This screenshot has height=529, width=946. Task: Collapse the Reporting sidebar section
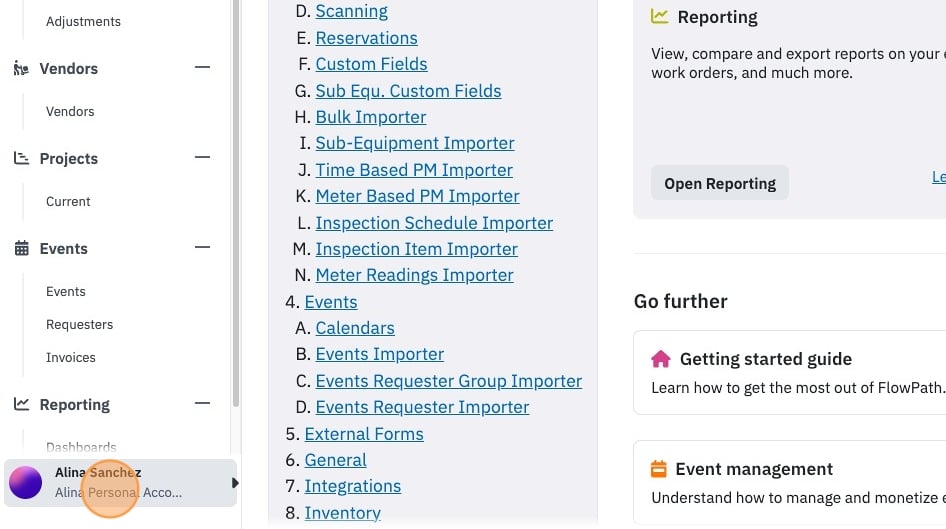[203, 402]
